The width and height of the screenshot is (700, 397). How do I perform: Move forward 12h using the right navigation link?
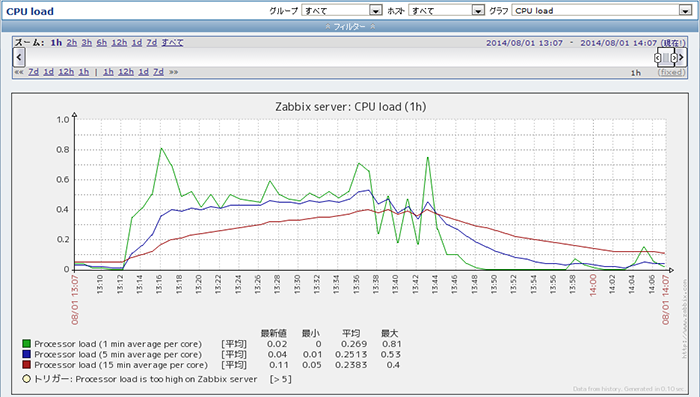click(126, 71)
